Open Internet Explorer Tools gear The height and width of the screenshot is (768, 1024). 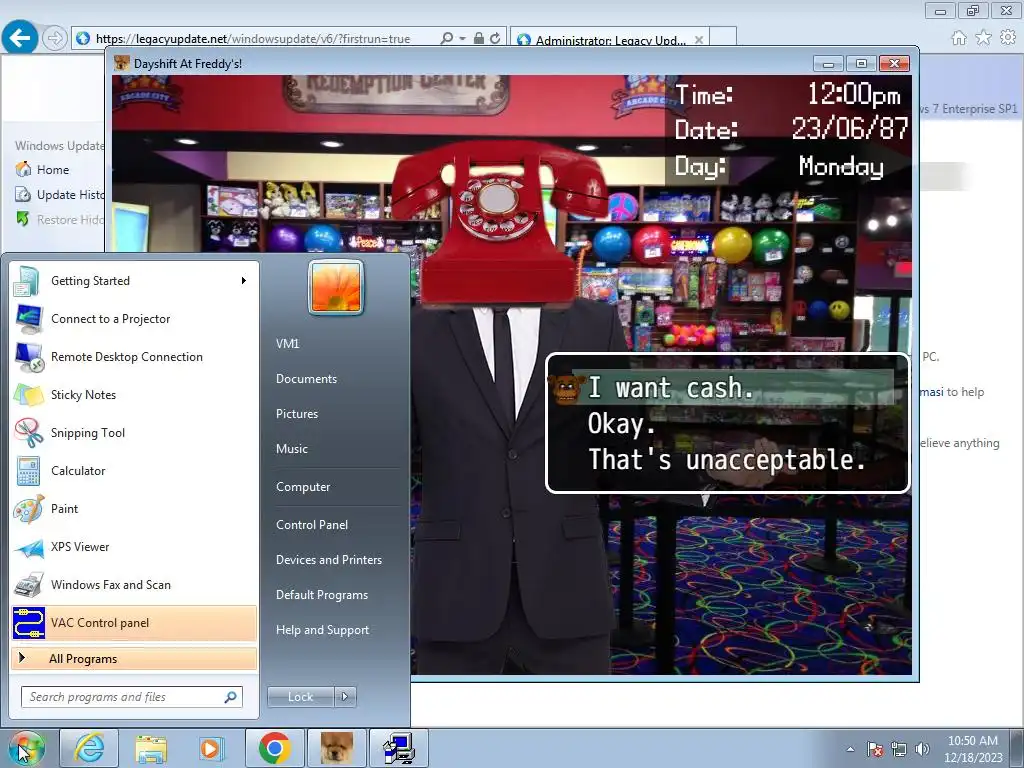click(1008, 38)
